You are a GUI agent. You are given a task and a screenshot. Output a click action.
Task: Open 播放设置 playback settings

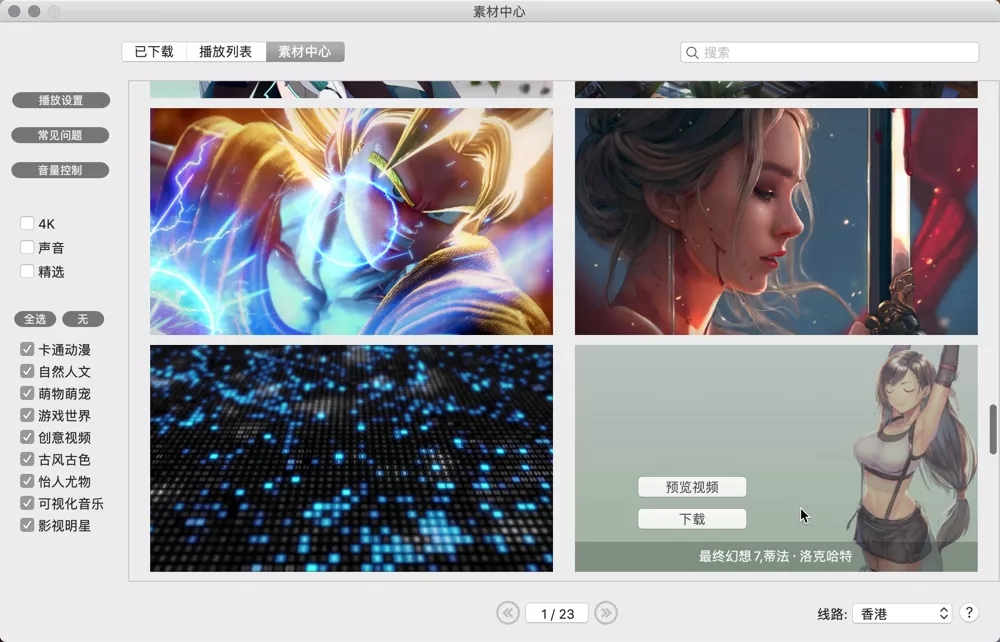pyautogui.click(x=61, y=100)
